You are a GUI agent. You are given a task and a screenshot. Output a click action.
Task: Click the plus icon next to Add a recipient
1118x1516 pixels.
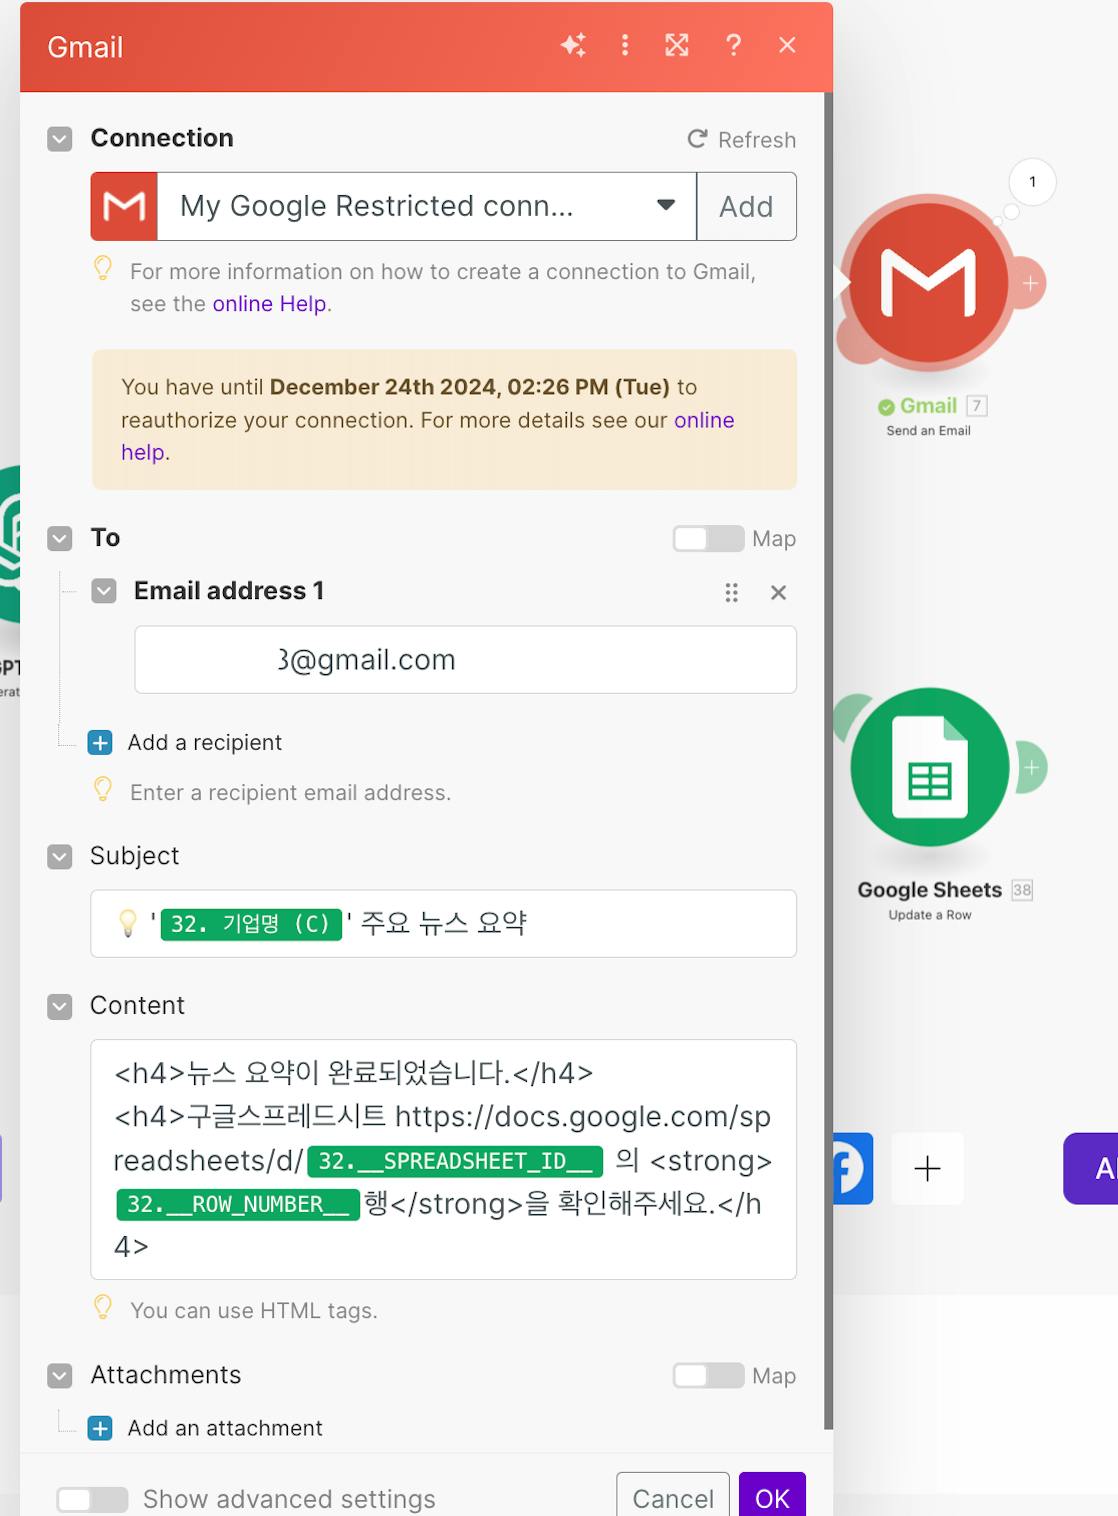tap(100, 743)
